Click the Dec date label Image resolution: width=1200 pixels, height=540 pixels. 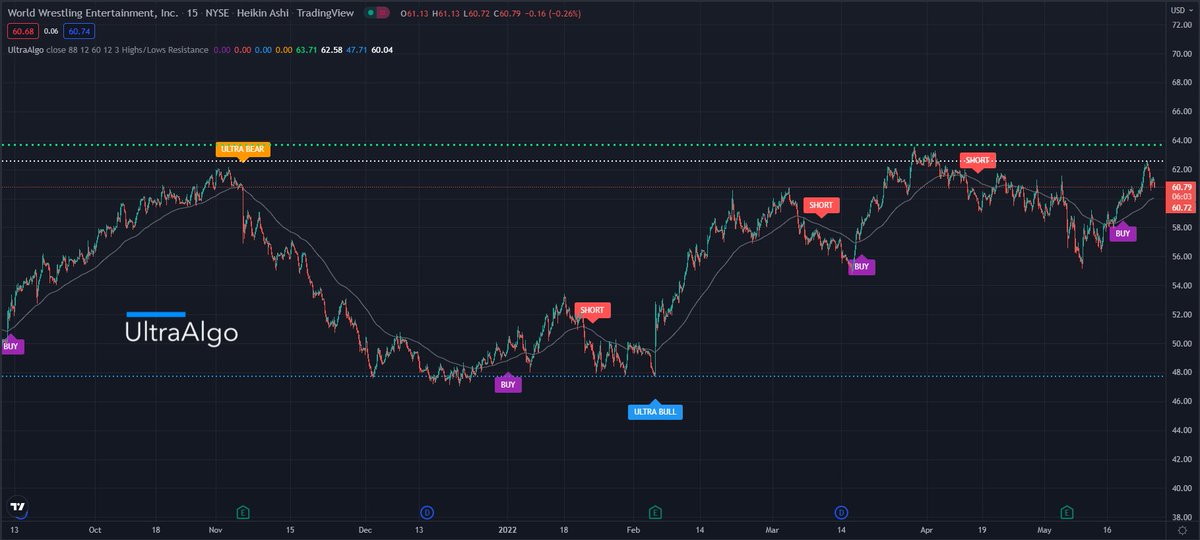364,532
